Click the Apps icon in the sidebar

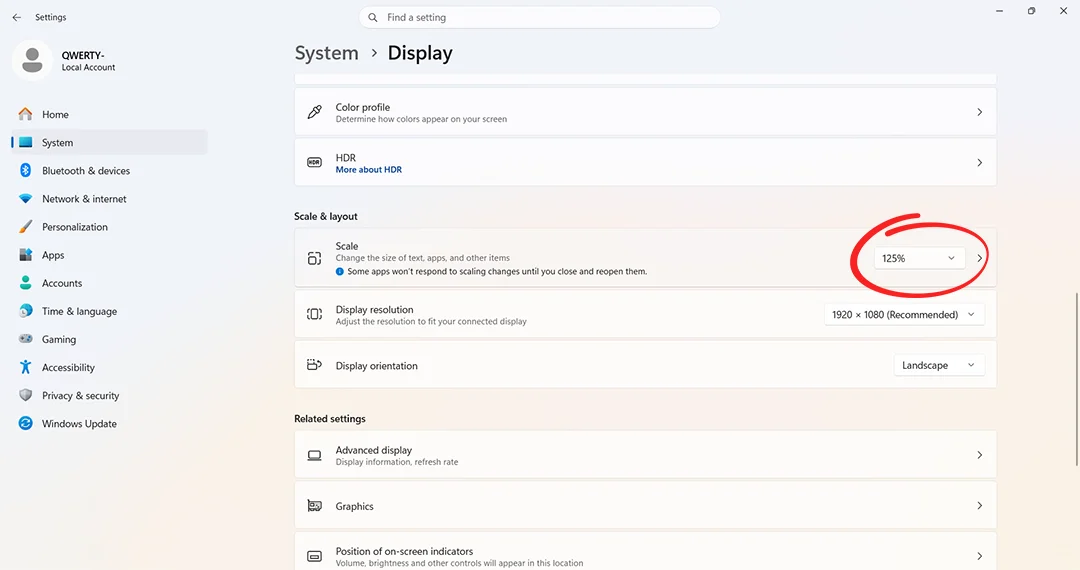click(x=25, y=255)
